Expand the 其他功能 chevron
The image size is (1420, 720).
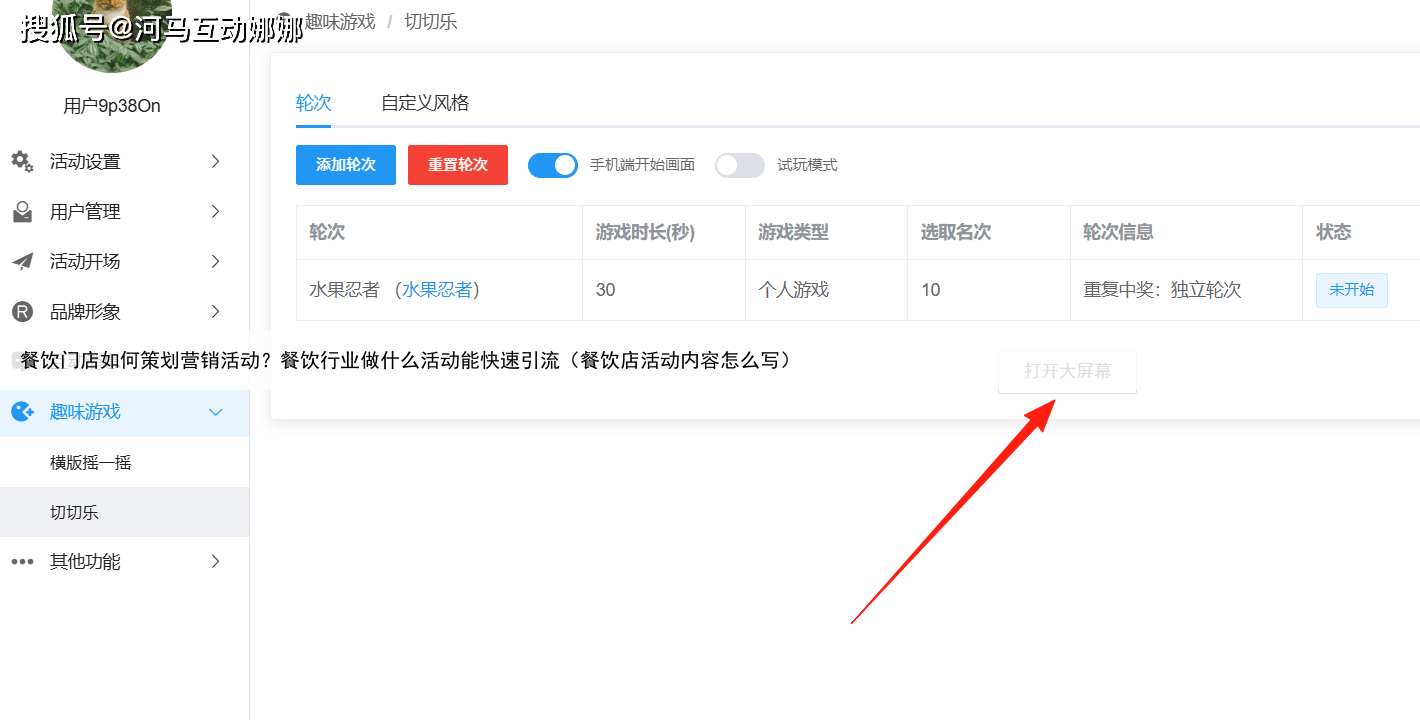[215, 561]
